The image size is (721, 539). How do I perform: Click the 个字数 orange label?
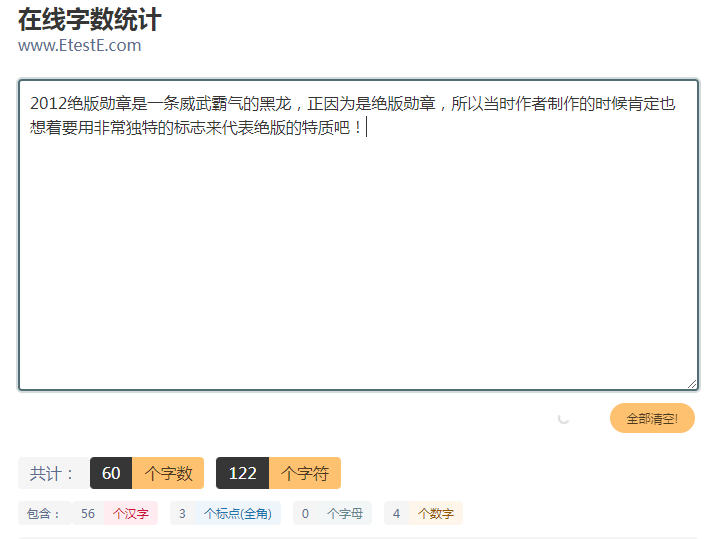coord(168,473)
